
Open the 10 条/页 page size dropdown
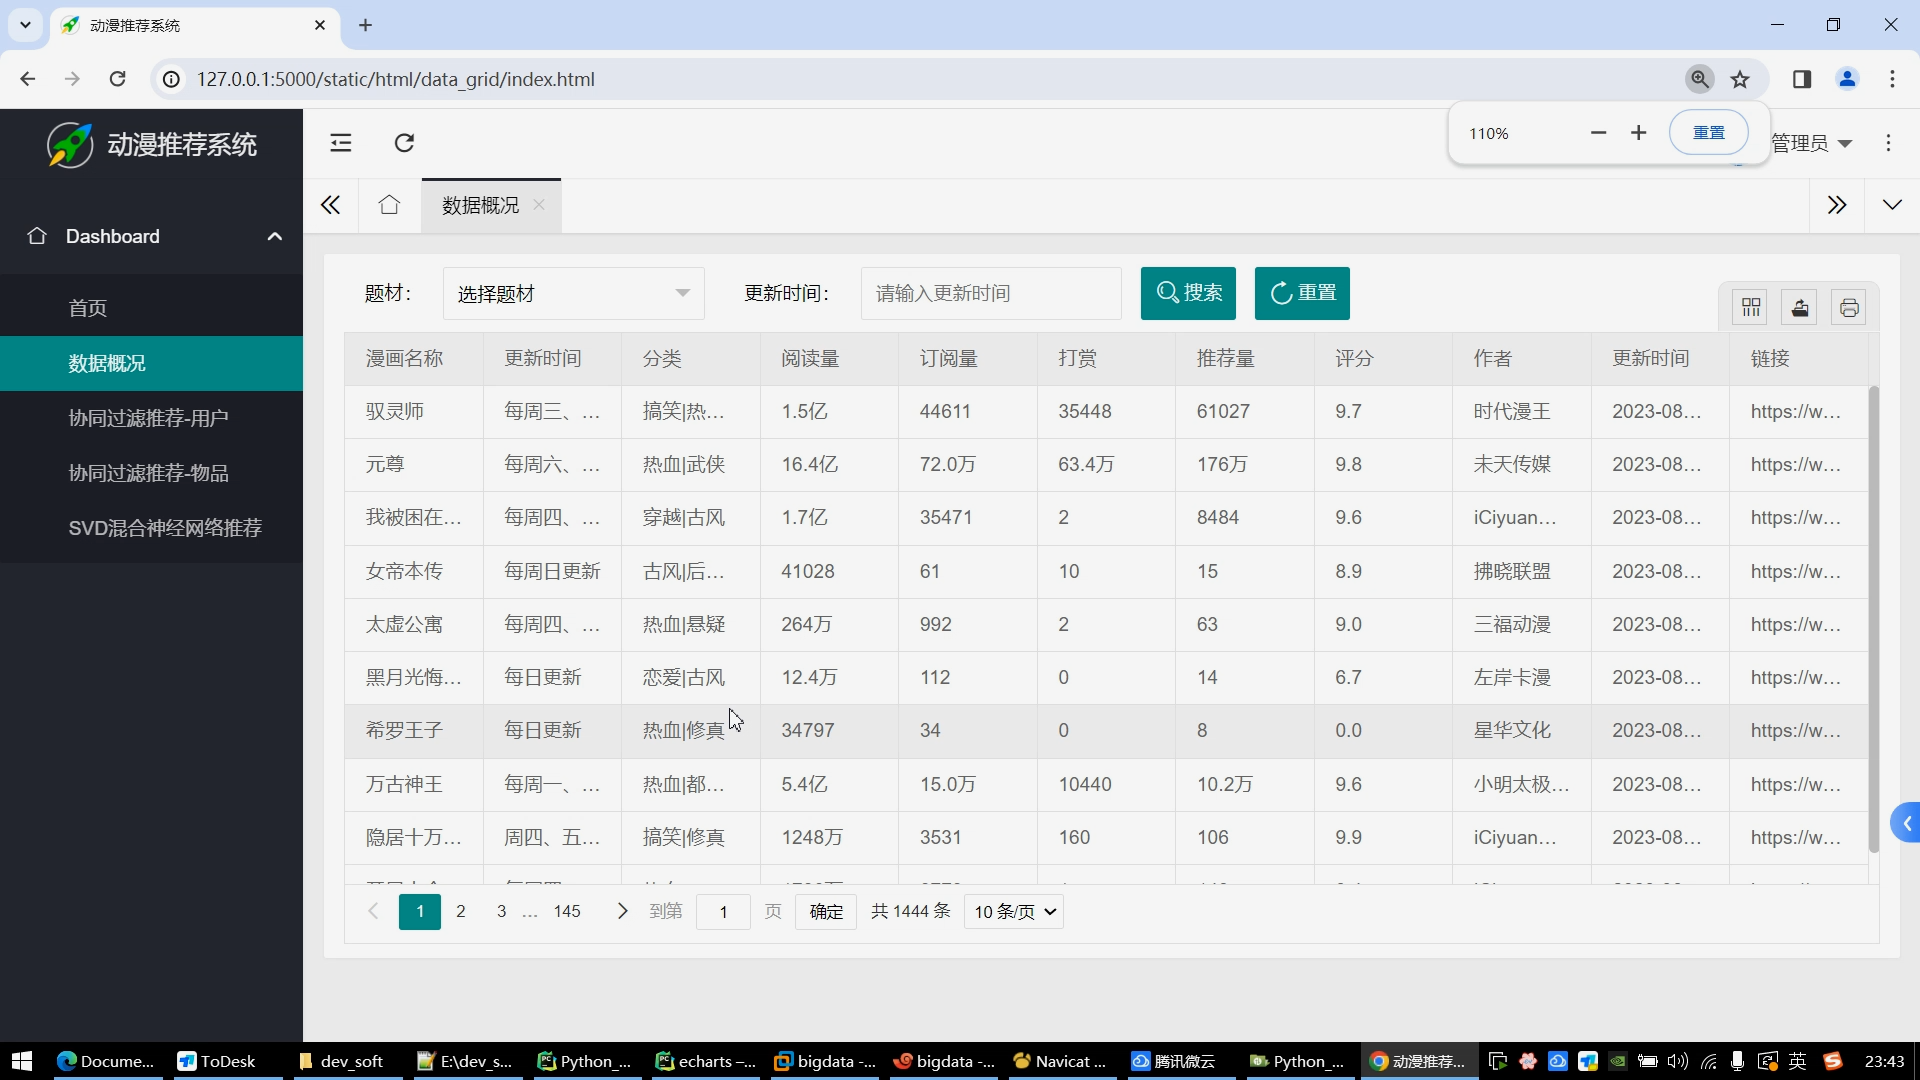[1013, 912]
